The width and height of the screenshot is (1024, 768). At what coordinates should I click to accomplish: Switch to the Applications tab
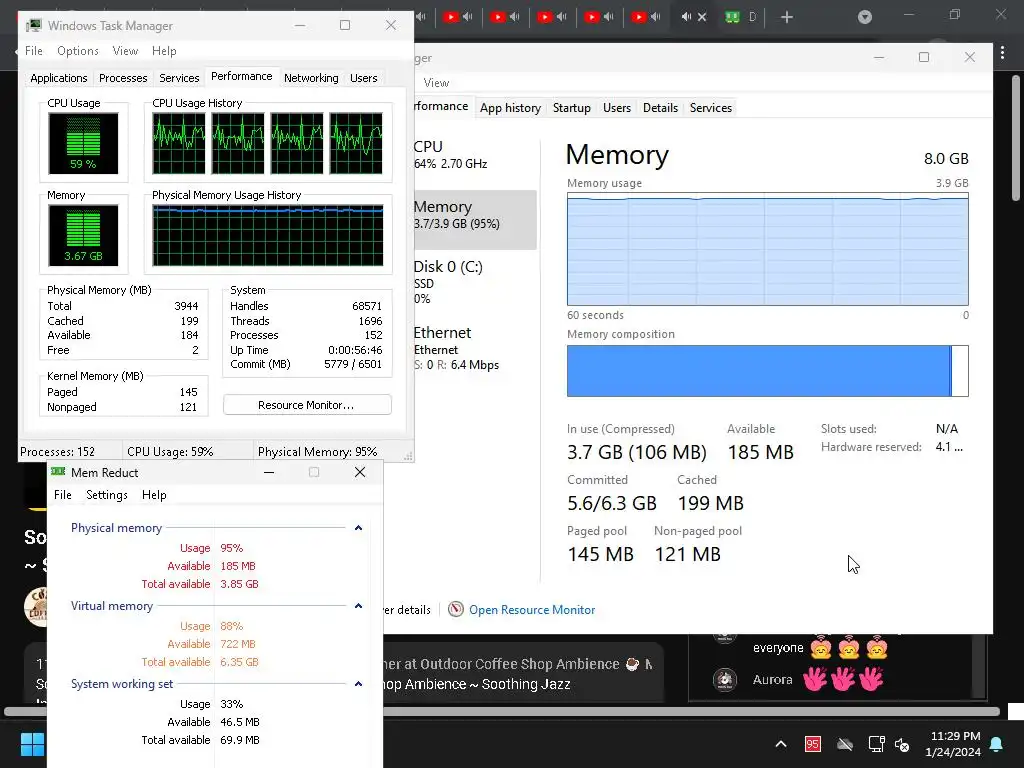[x=59, y=78]
